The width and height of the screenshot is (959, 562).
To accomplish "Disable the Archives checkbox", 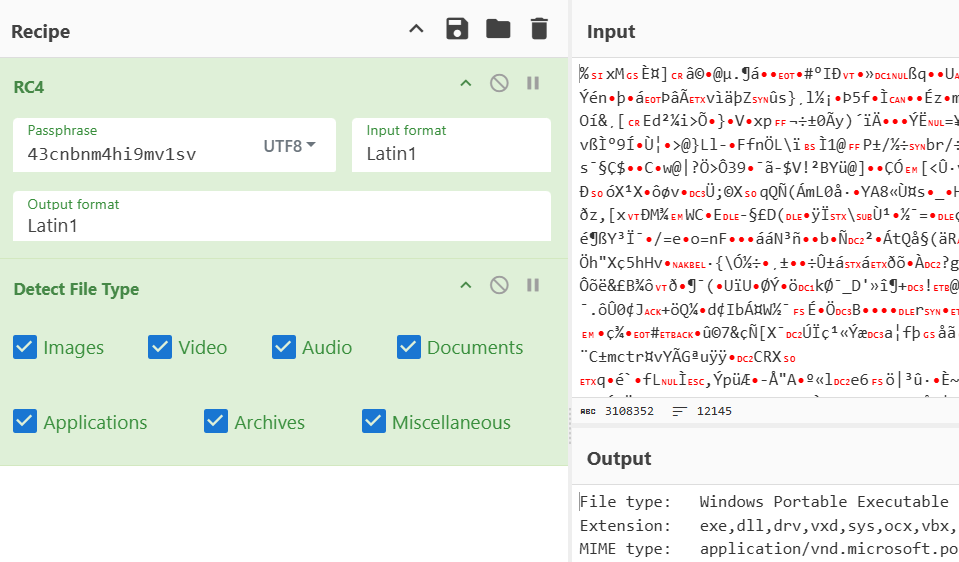I will pos(216,422).
